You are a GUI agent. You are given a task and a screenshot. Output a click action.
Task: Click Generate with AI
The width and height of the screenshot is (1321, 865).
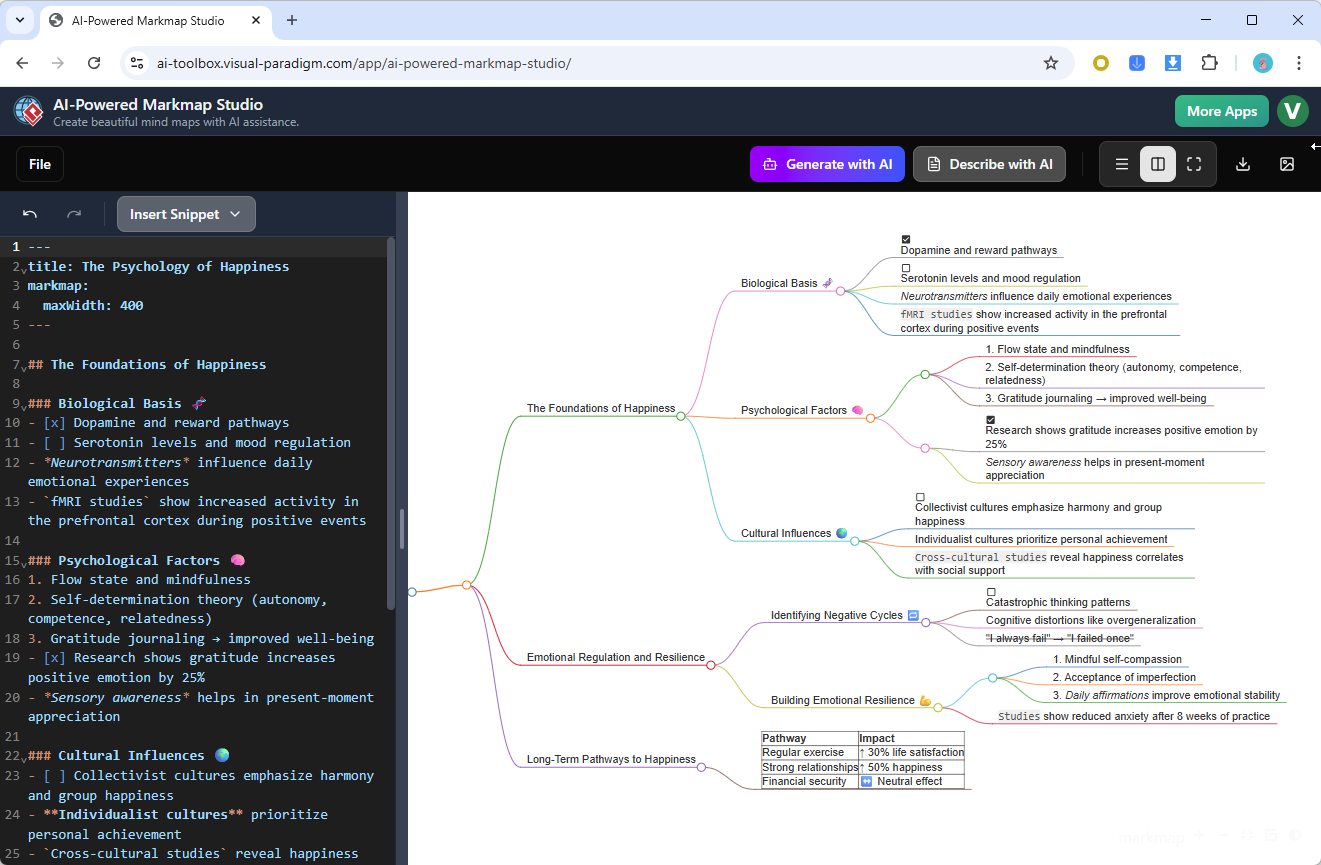pyautogui.click(x=827, y=163)
